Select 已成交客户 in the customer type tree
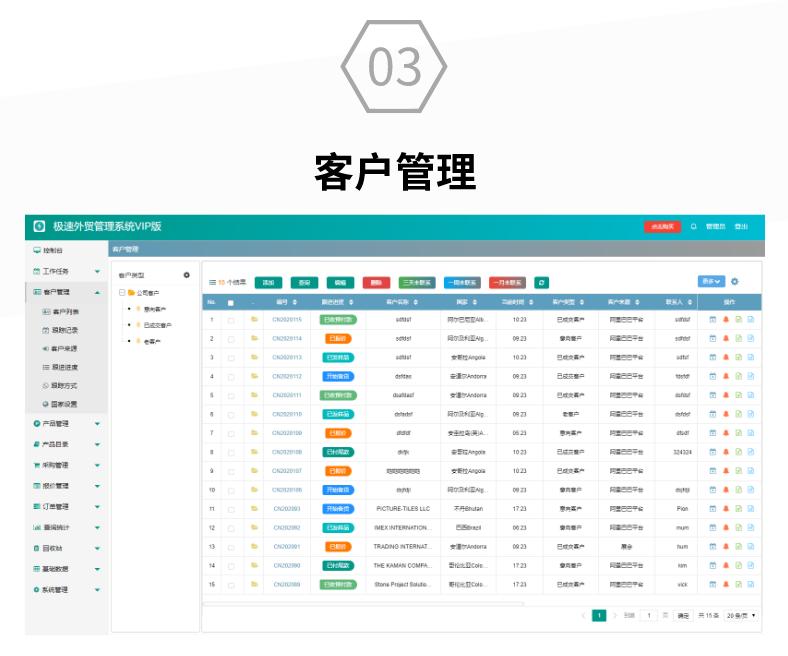Screen dimensions: 788x656 [x=157, y=325]
